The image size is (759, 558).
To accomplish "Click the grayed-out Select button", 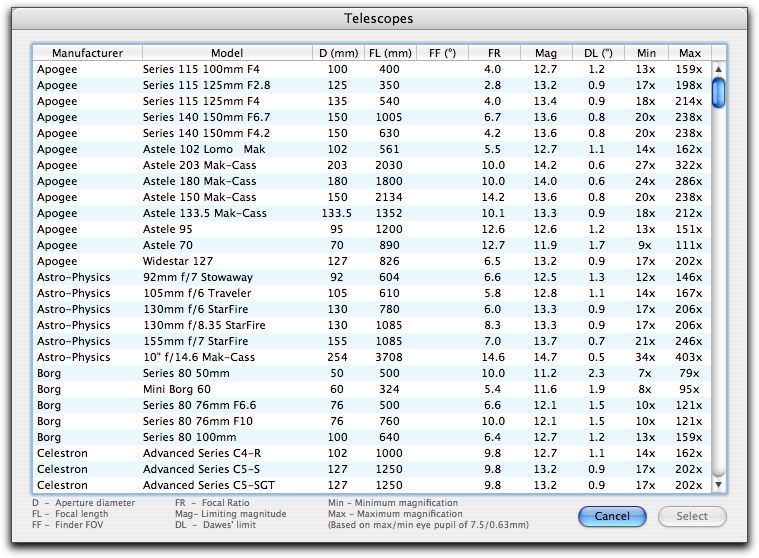I will coord(691,517).
